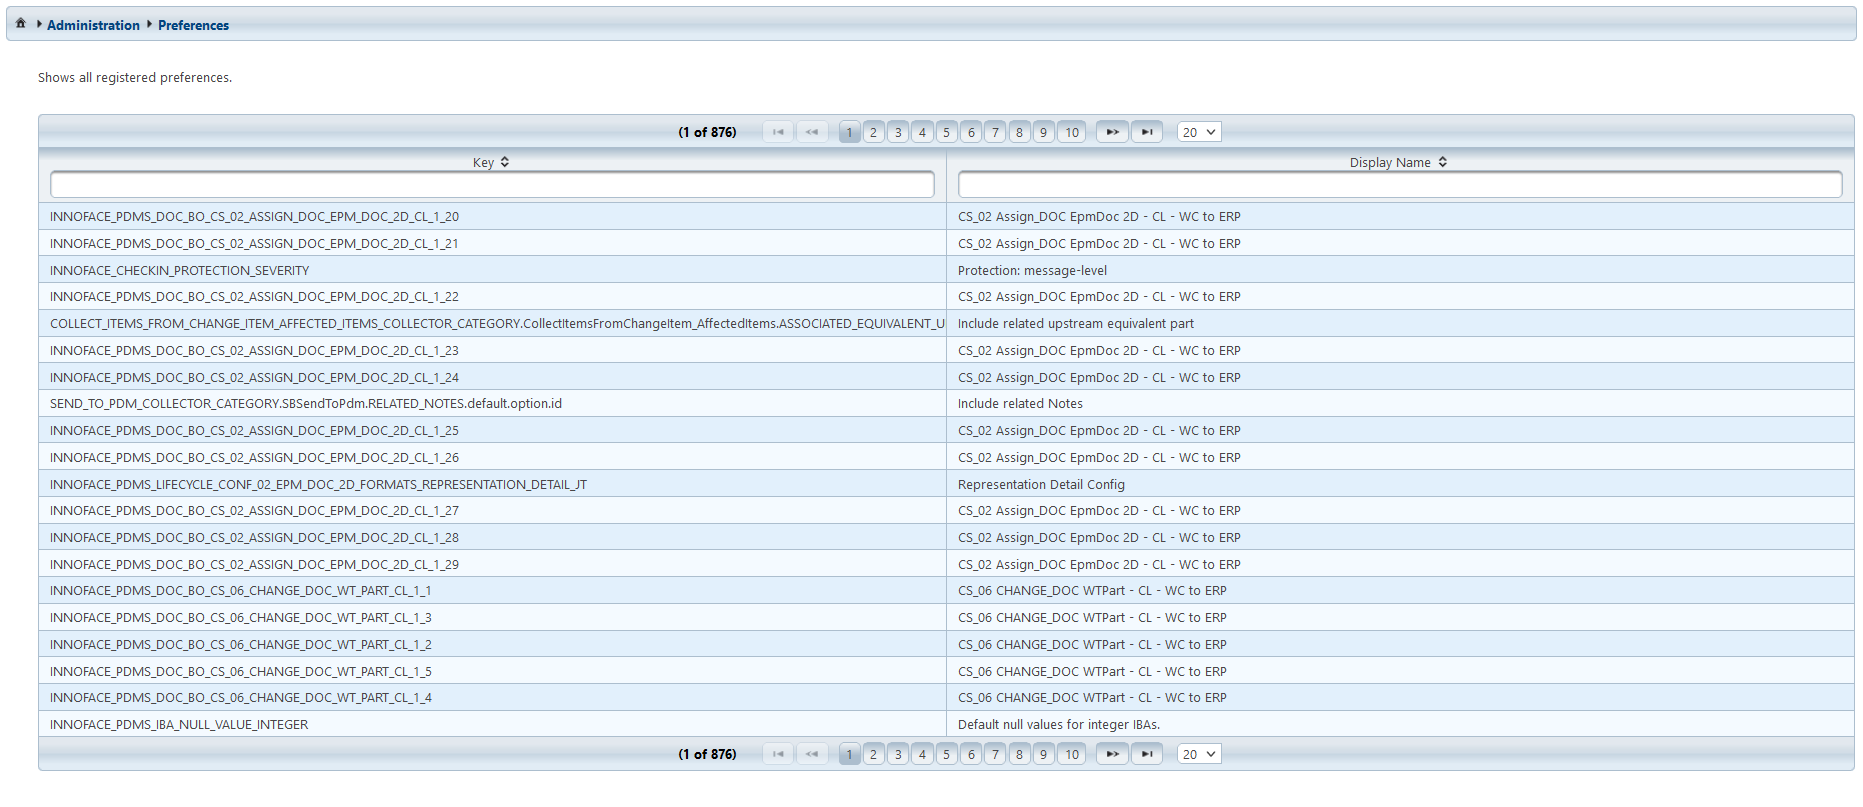This screenshot has width=1863, height=807.
Task: Focus the Key column filter field
Action: [x=492, y=184]
